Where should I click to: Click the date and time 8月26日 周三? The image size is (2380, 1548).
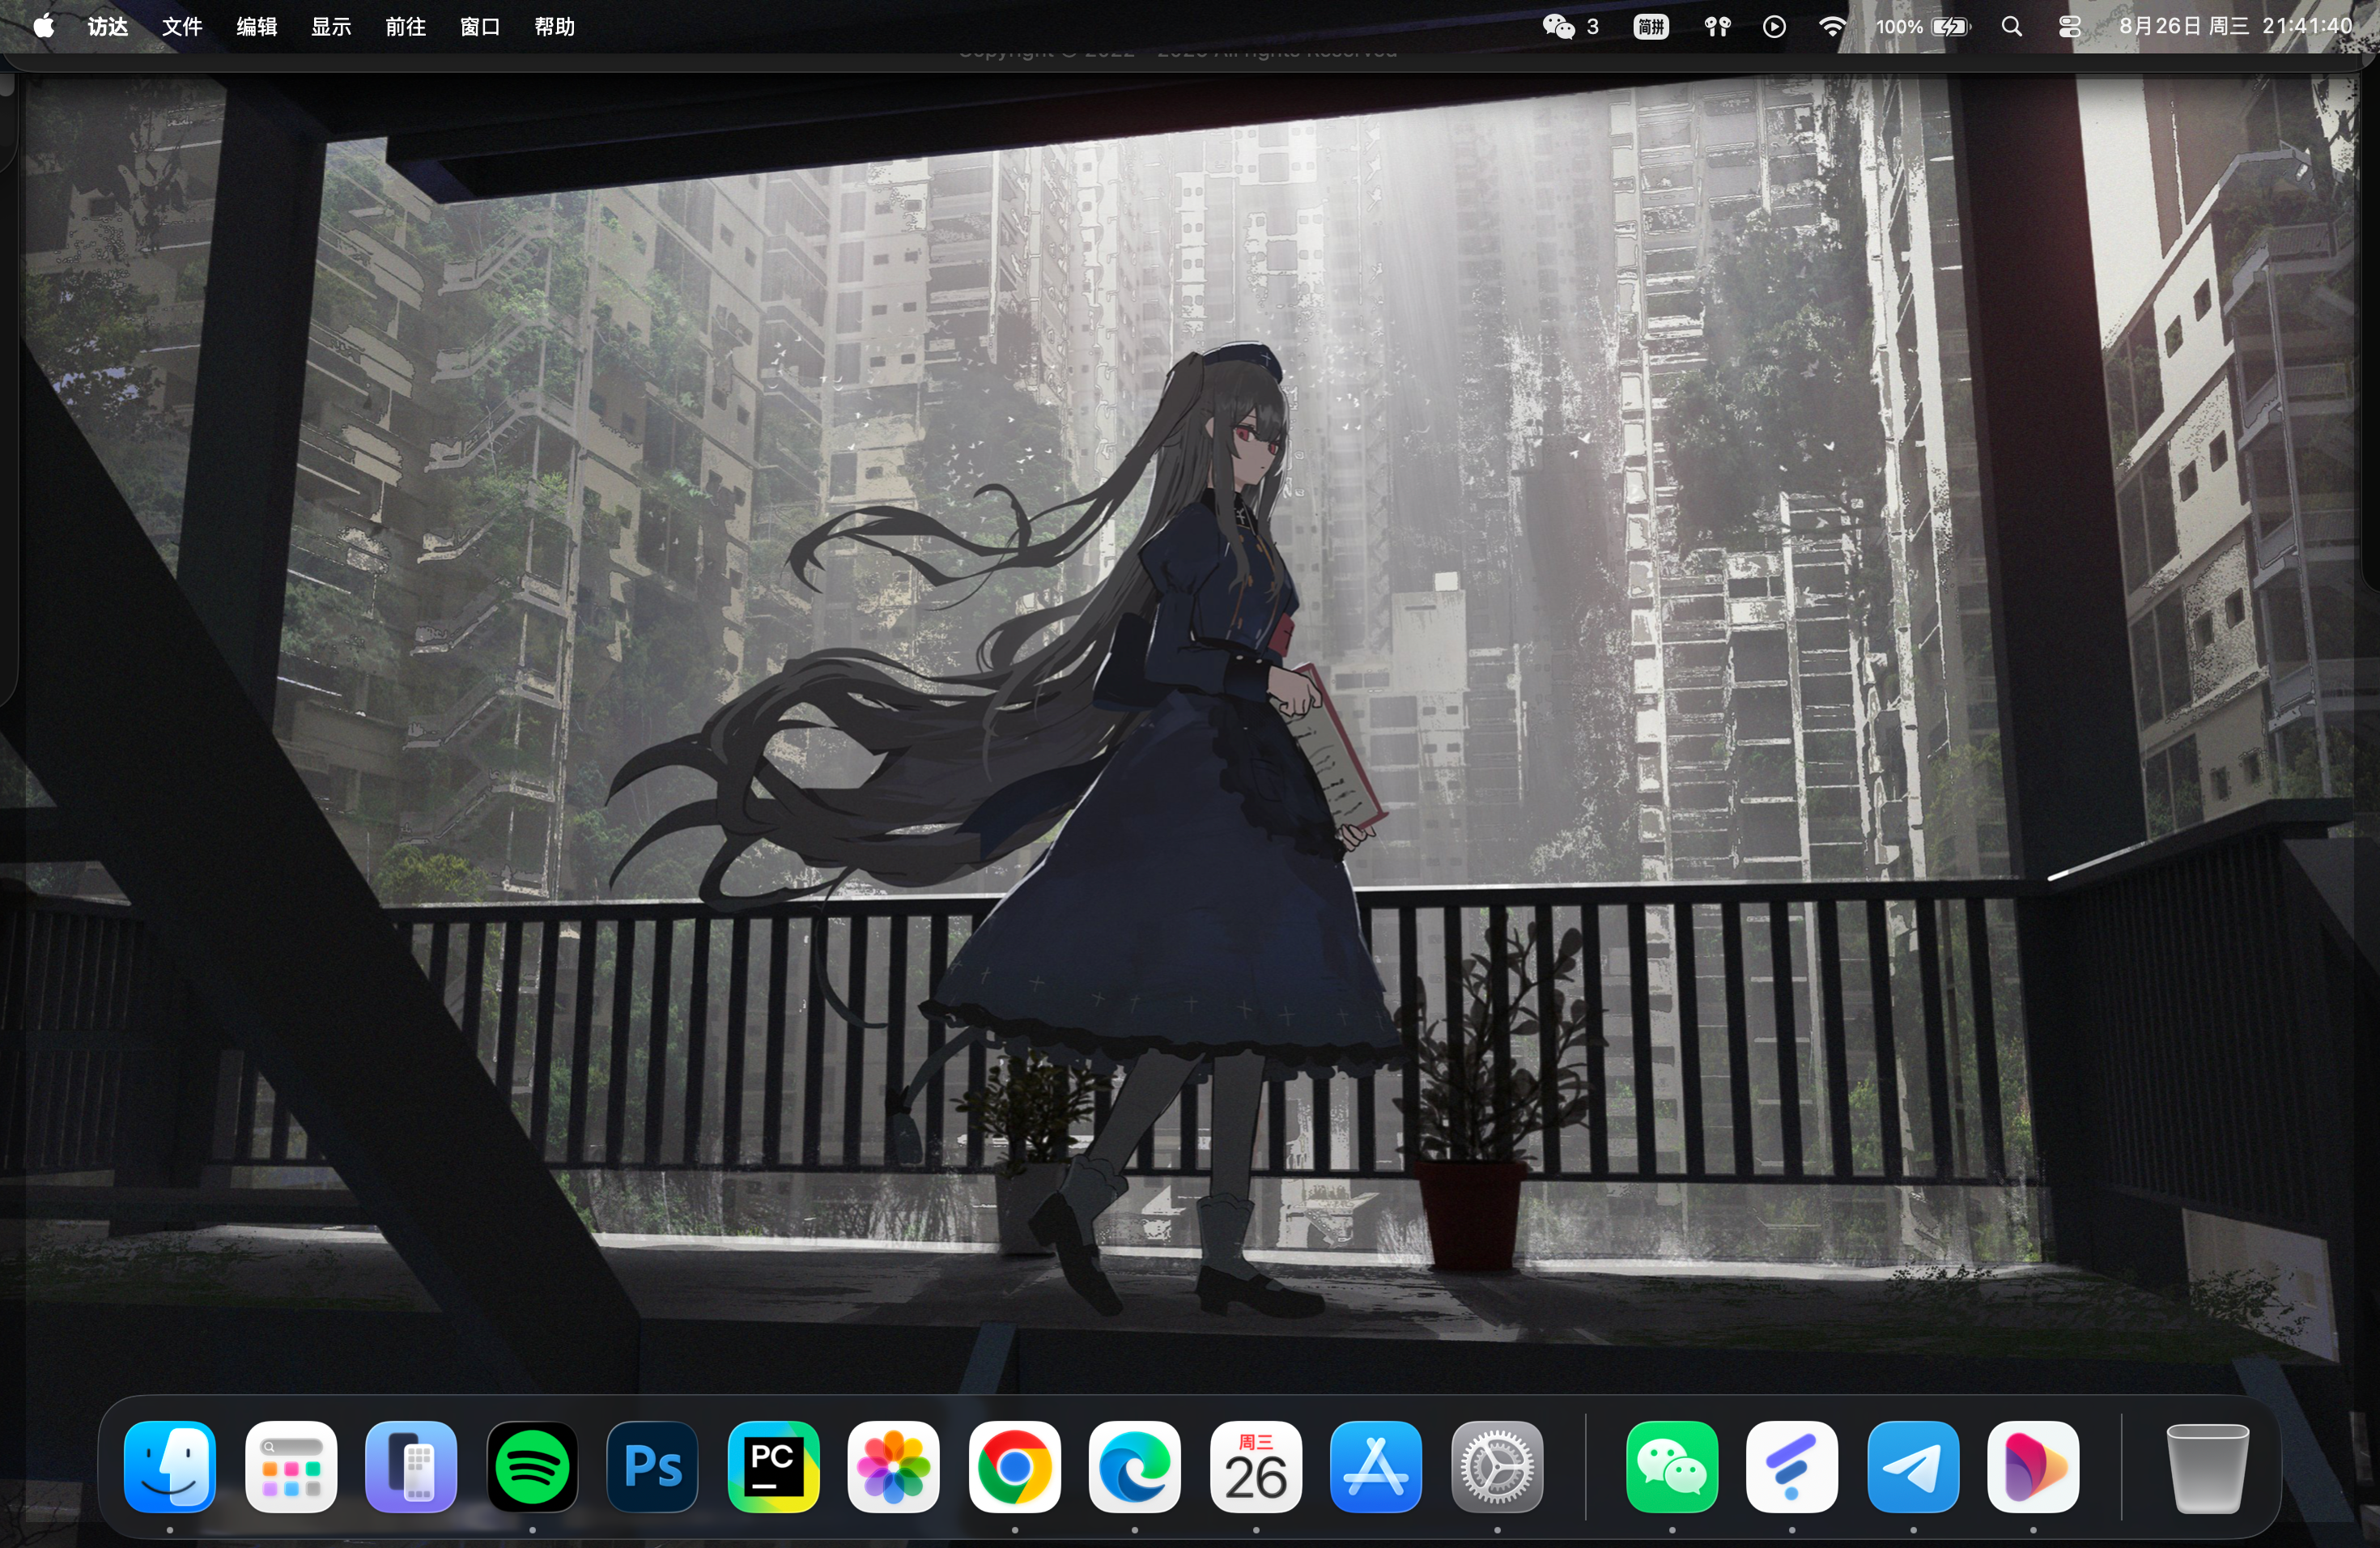tap(2236, 26)
